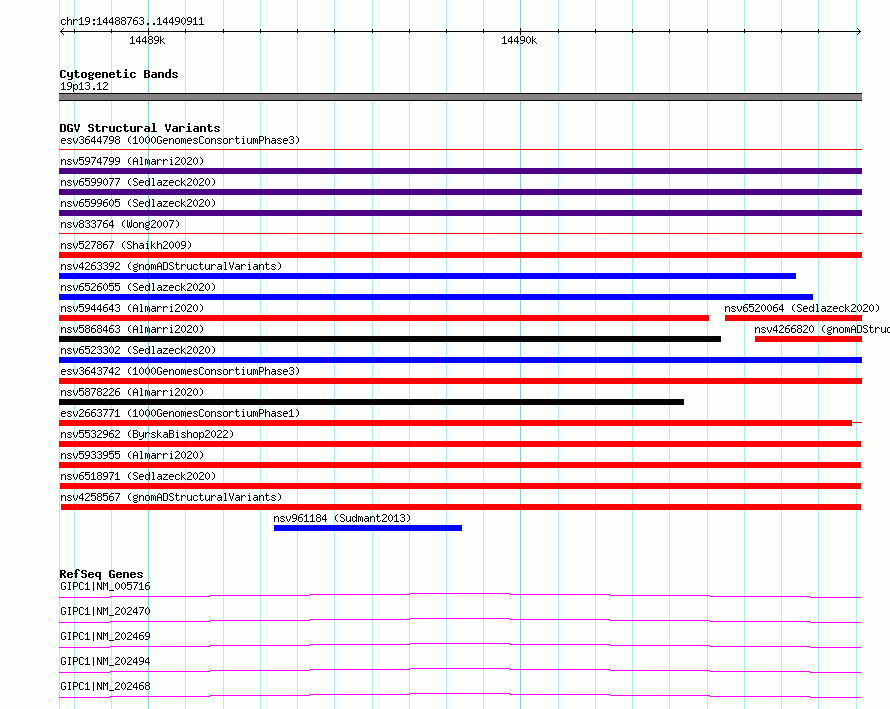Image resolution: width=890 pixels, height=709 pixels.
Task: Select the nsv5974799 (Almarri2020) purple bar
Action: click(460, 171)
